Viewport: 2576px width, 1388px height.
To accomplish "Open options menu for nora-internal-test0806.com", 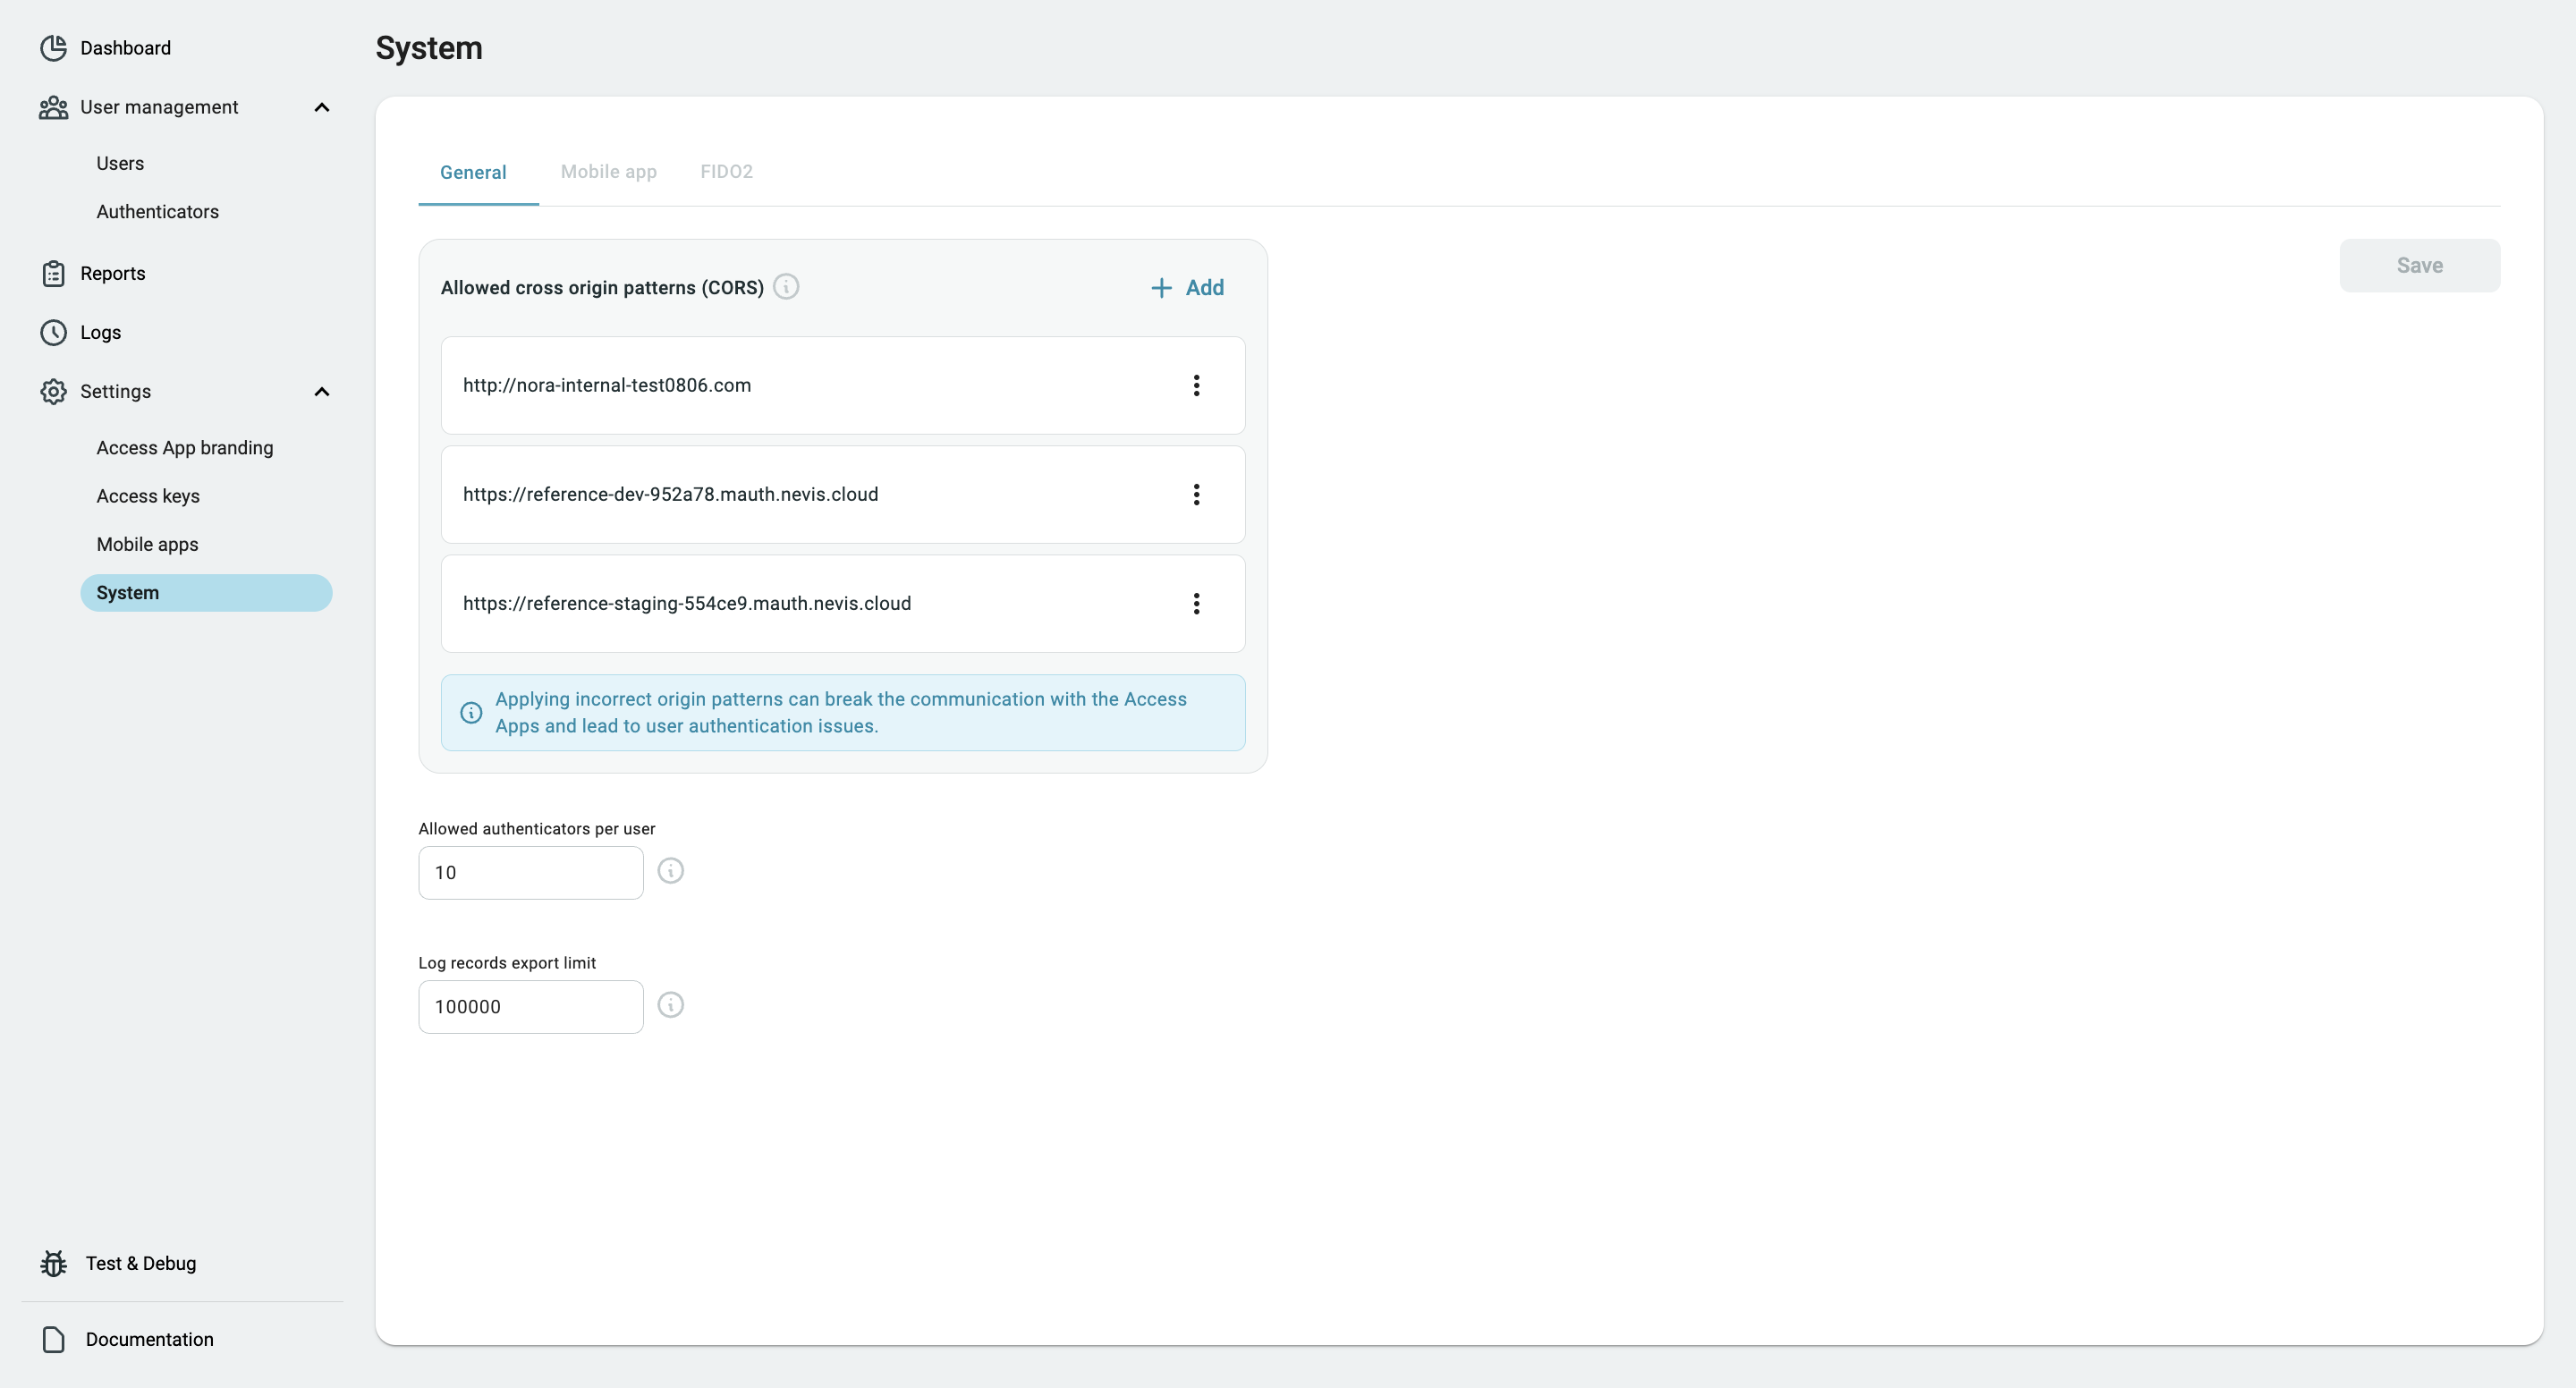I will pyautogui.click(x=1196, y=385).
